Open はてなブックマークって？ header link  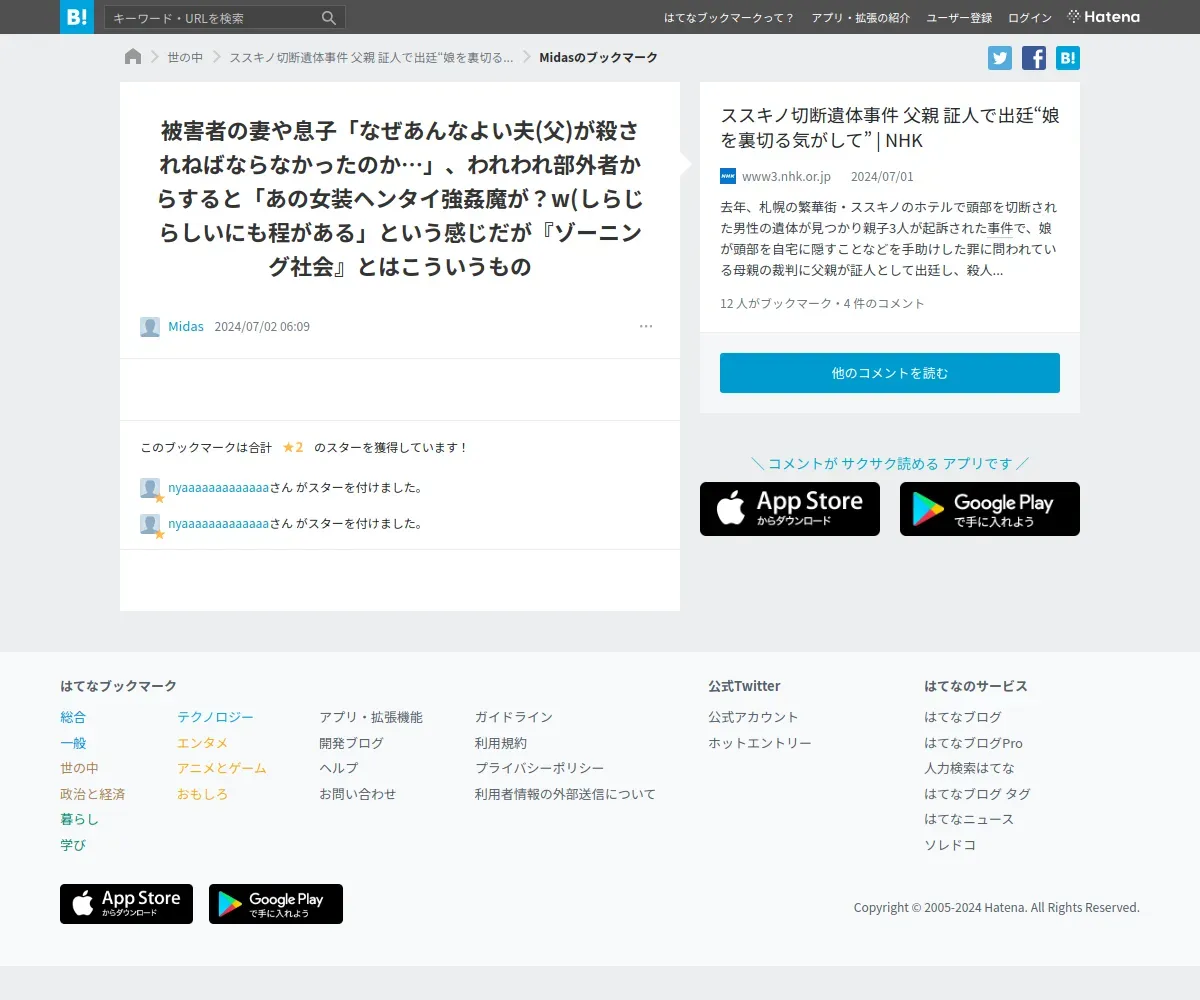(729, 18)
